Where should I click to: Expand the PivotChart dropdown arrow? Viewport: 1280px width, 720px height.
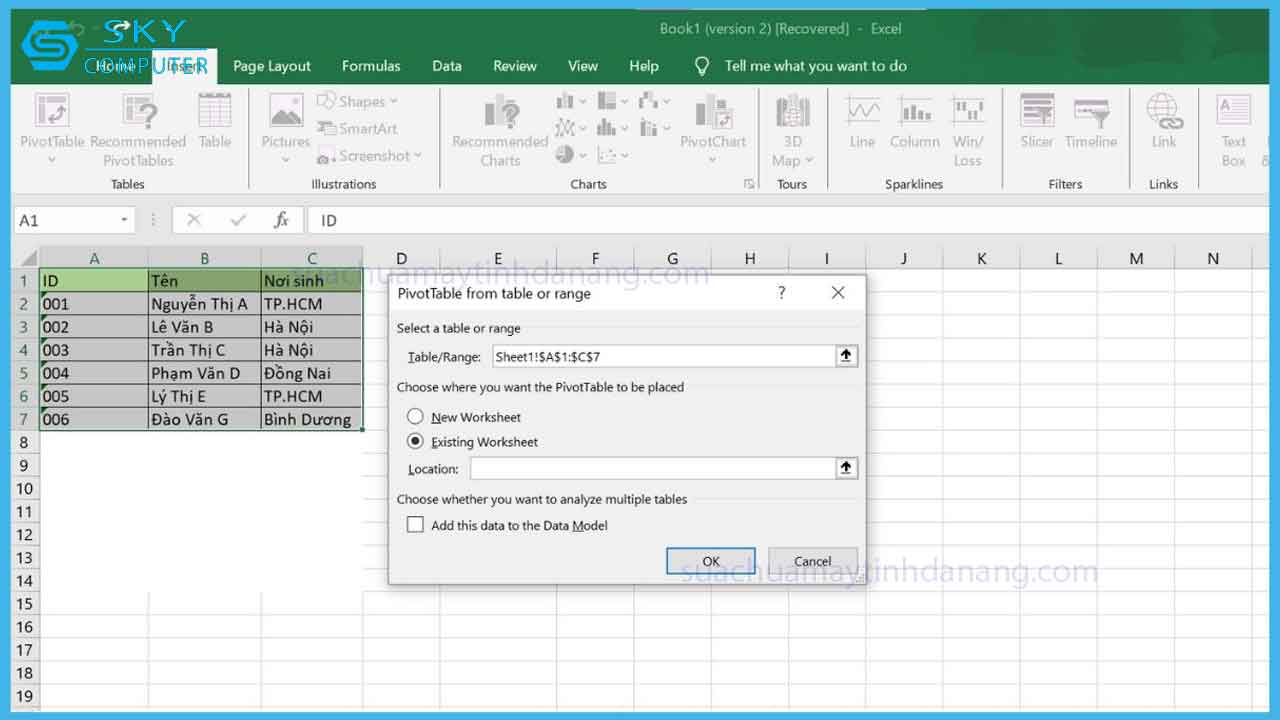tap(713, 160)
